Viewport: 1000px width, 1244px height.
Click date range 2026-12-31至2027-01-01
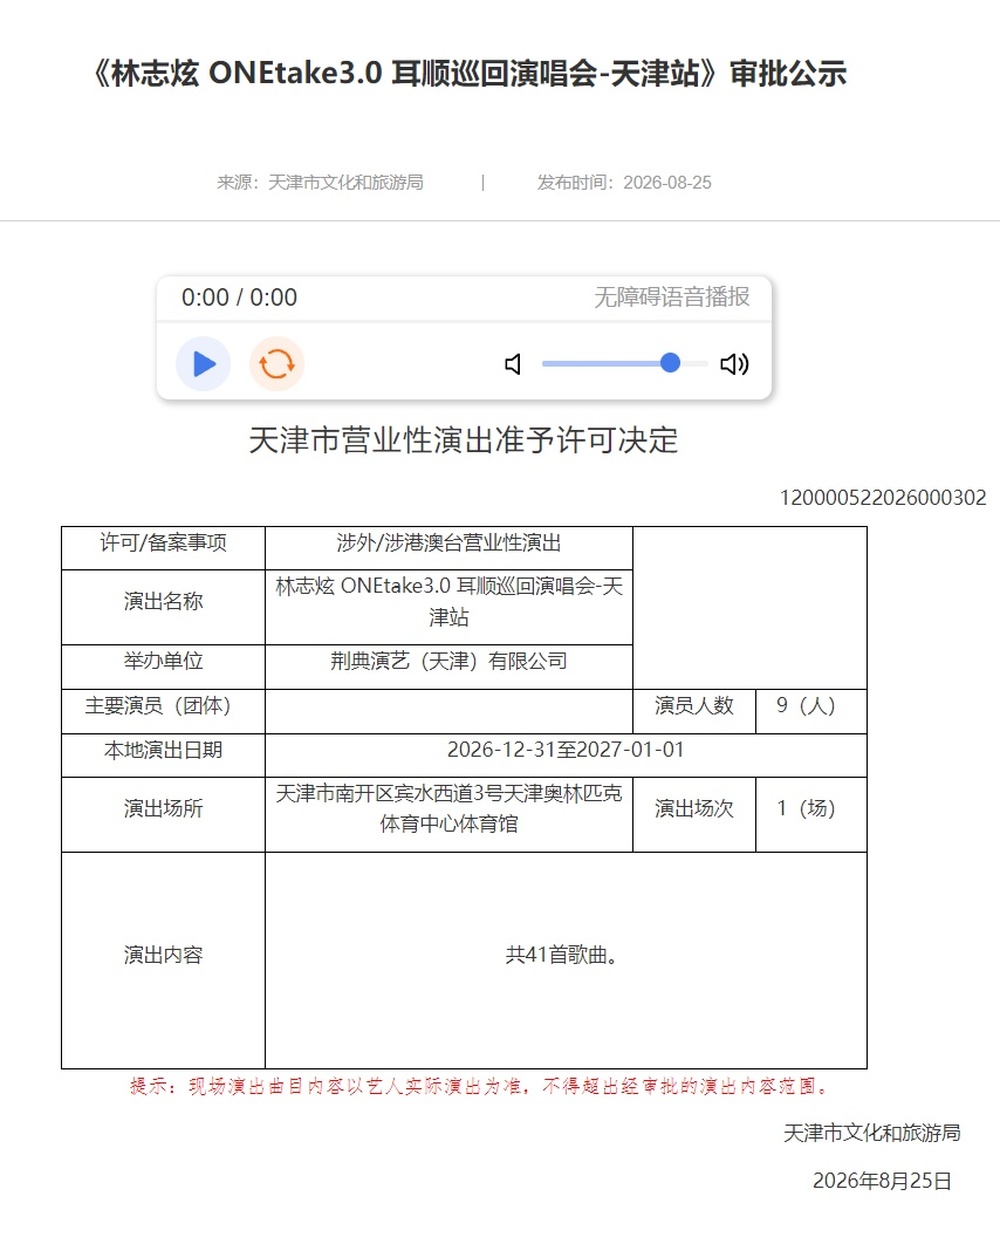click(x=566, y=755)
